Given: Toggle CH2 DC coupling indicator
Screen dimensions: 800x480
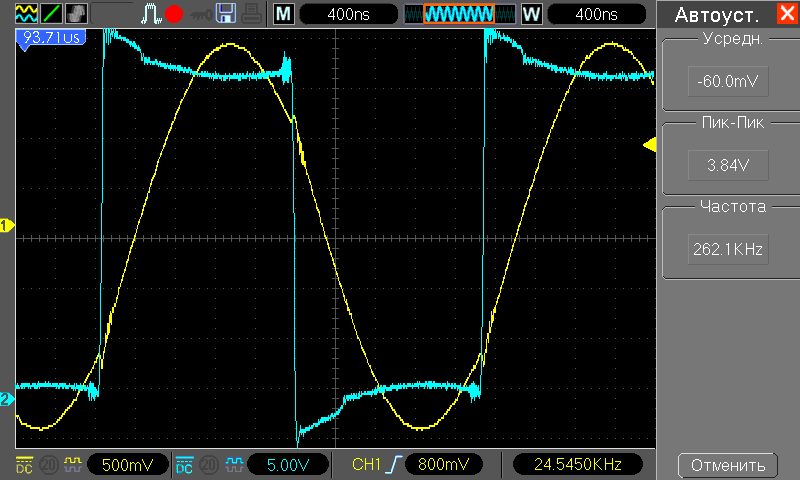Looking at the screenshot, I should click(x=184, y=465).
